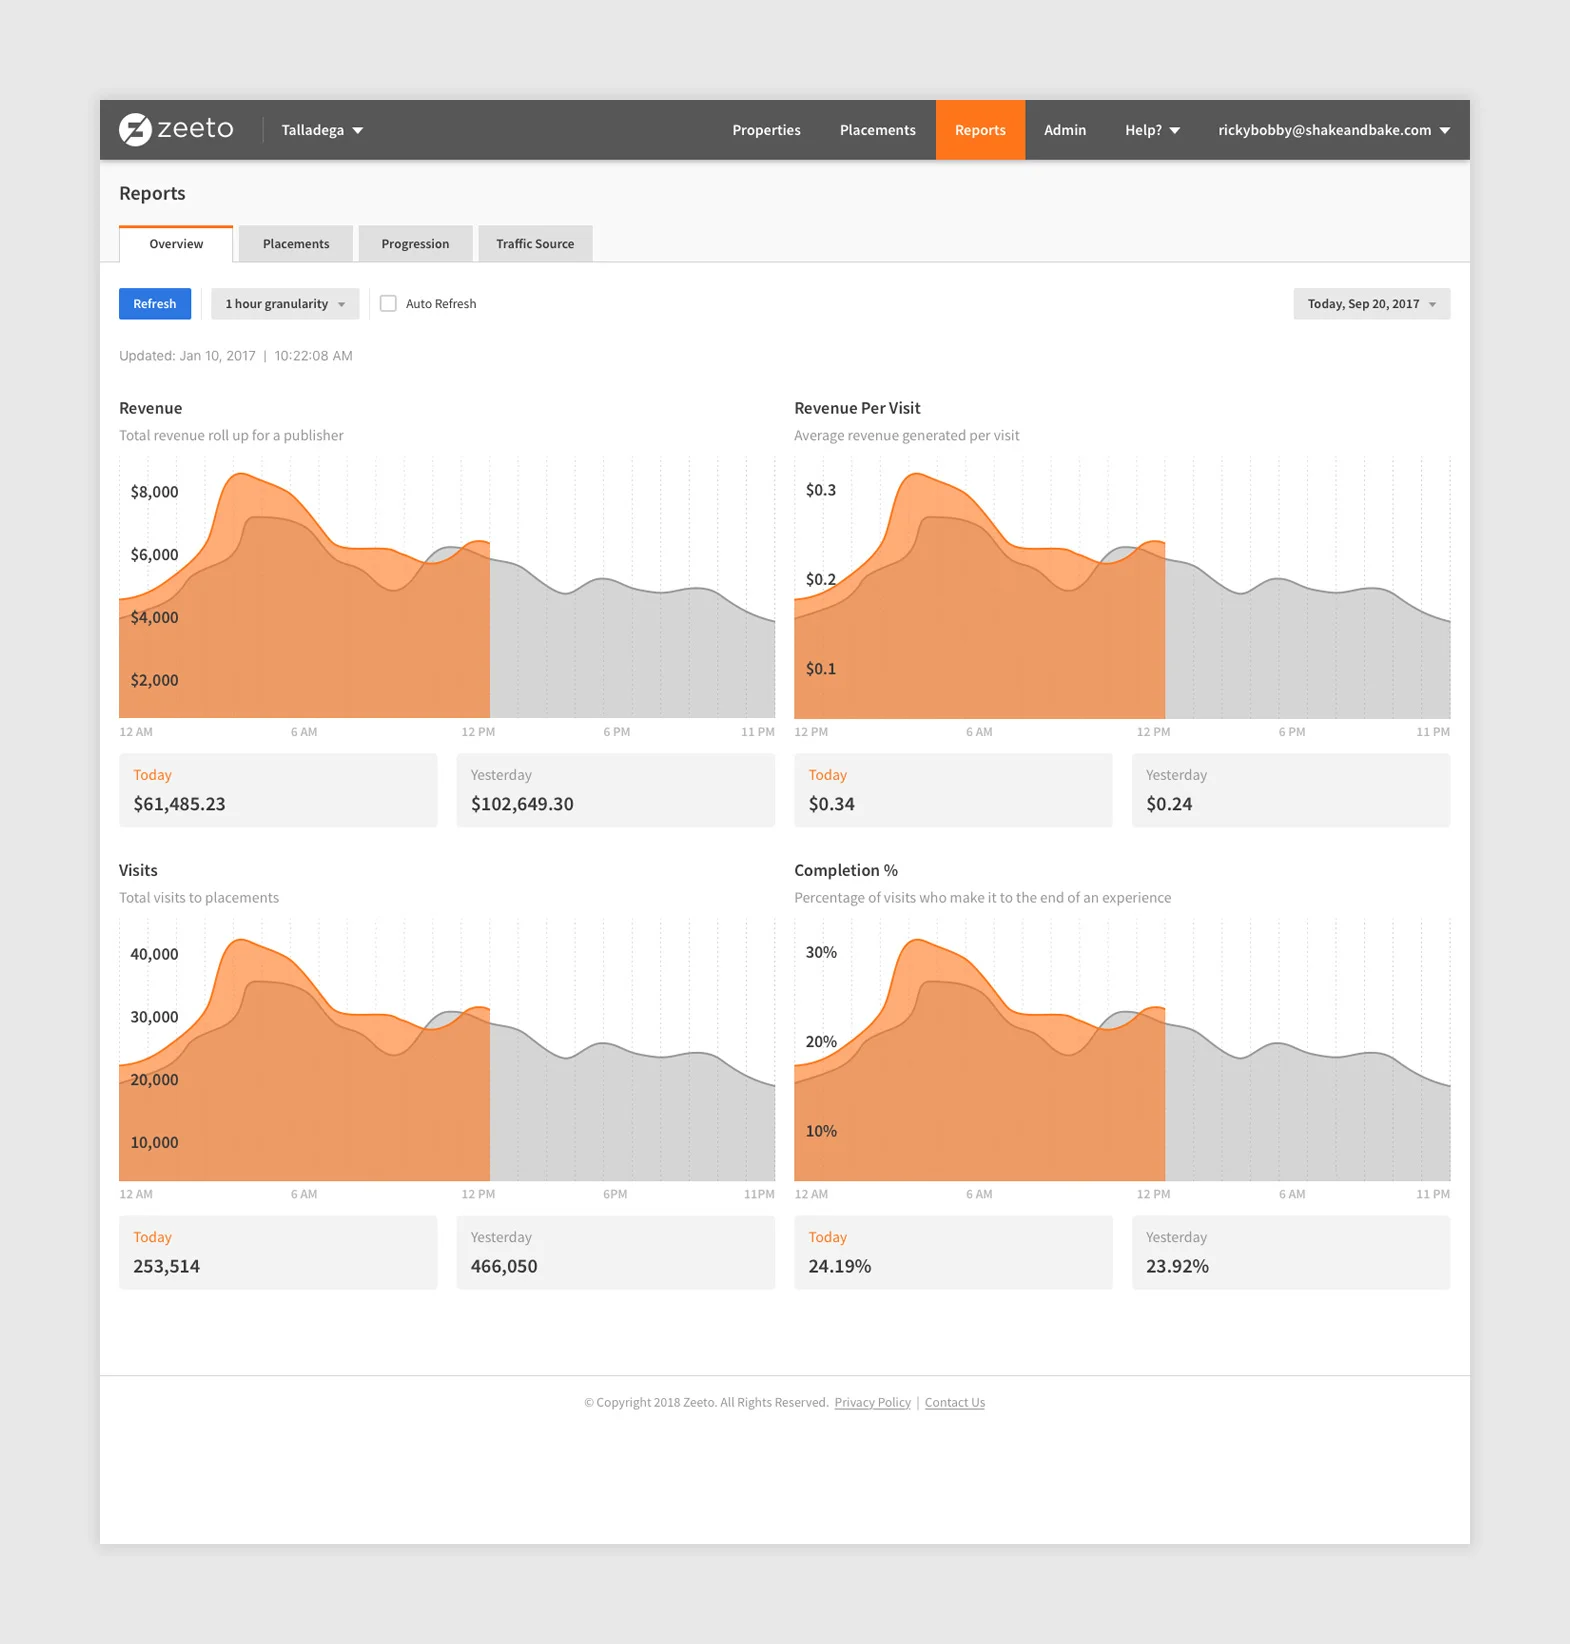Click the Contact Us footer link

955,1403
